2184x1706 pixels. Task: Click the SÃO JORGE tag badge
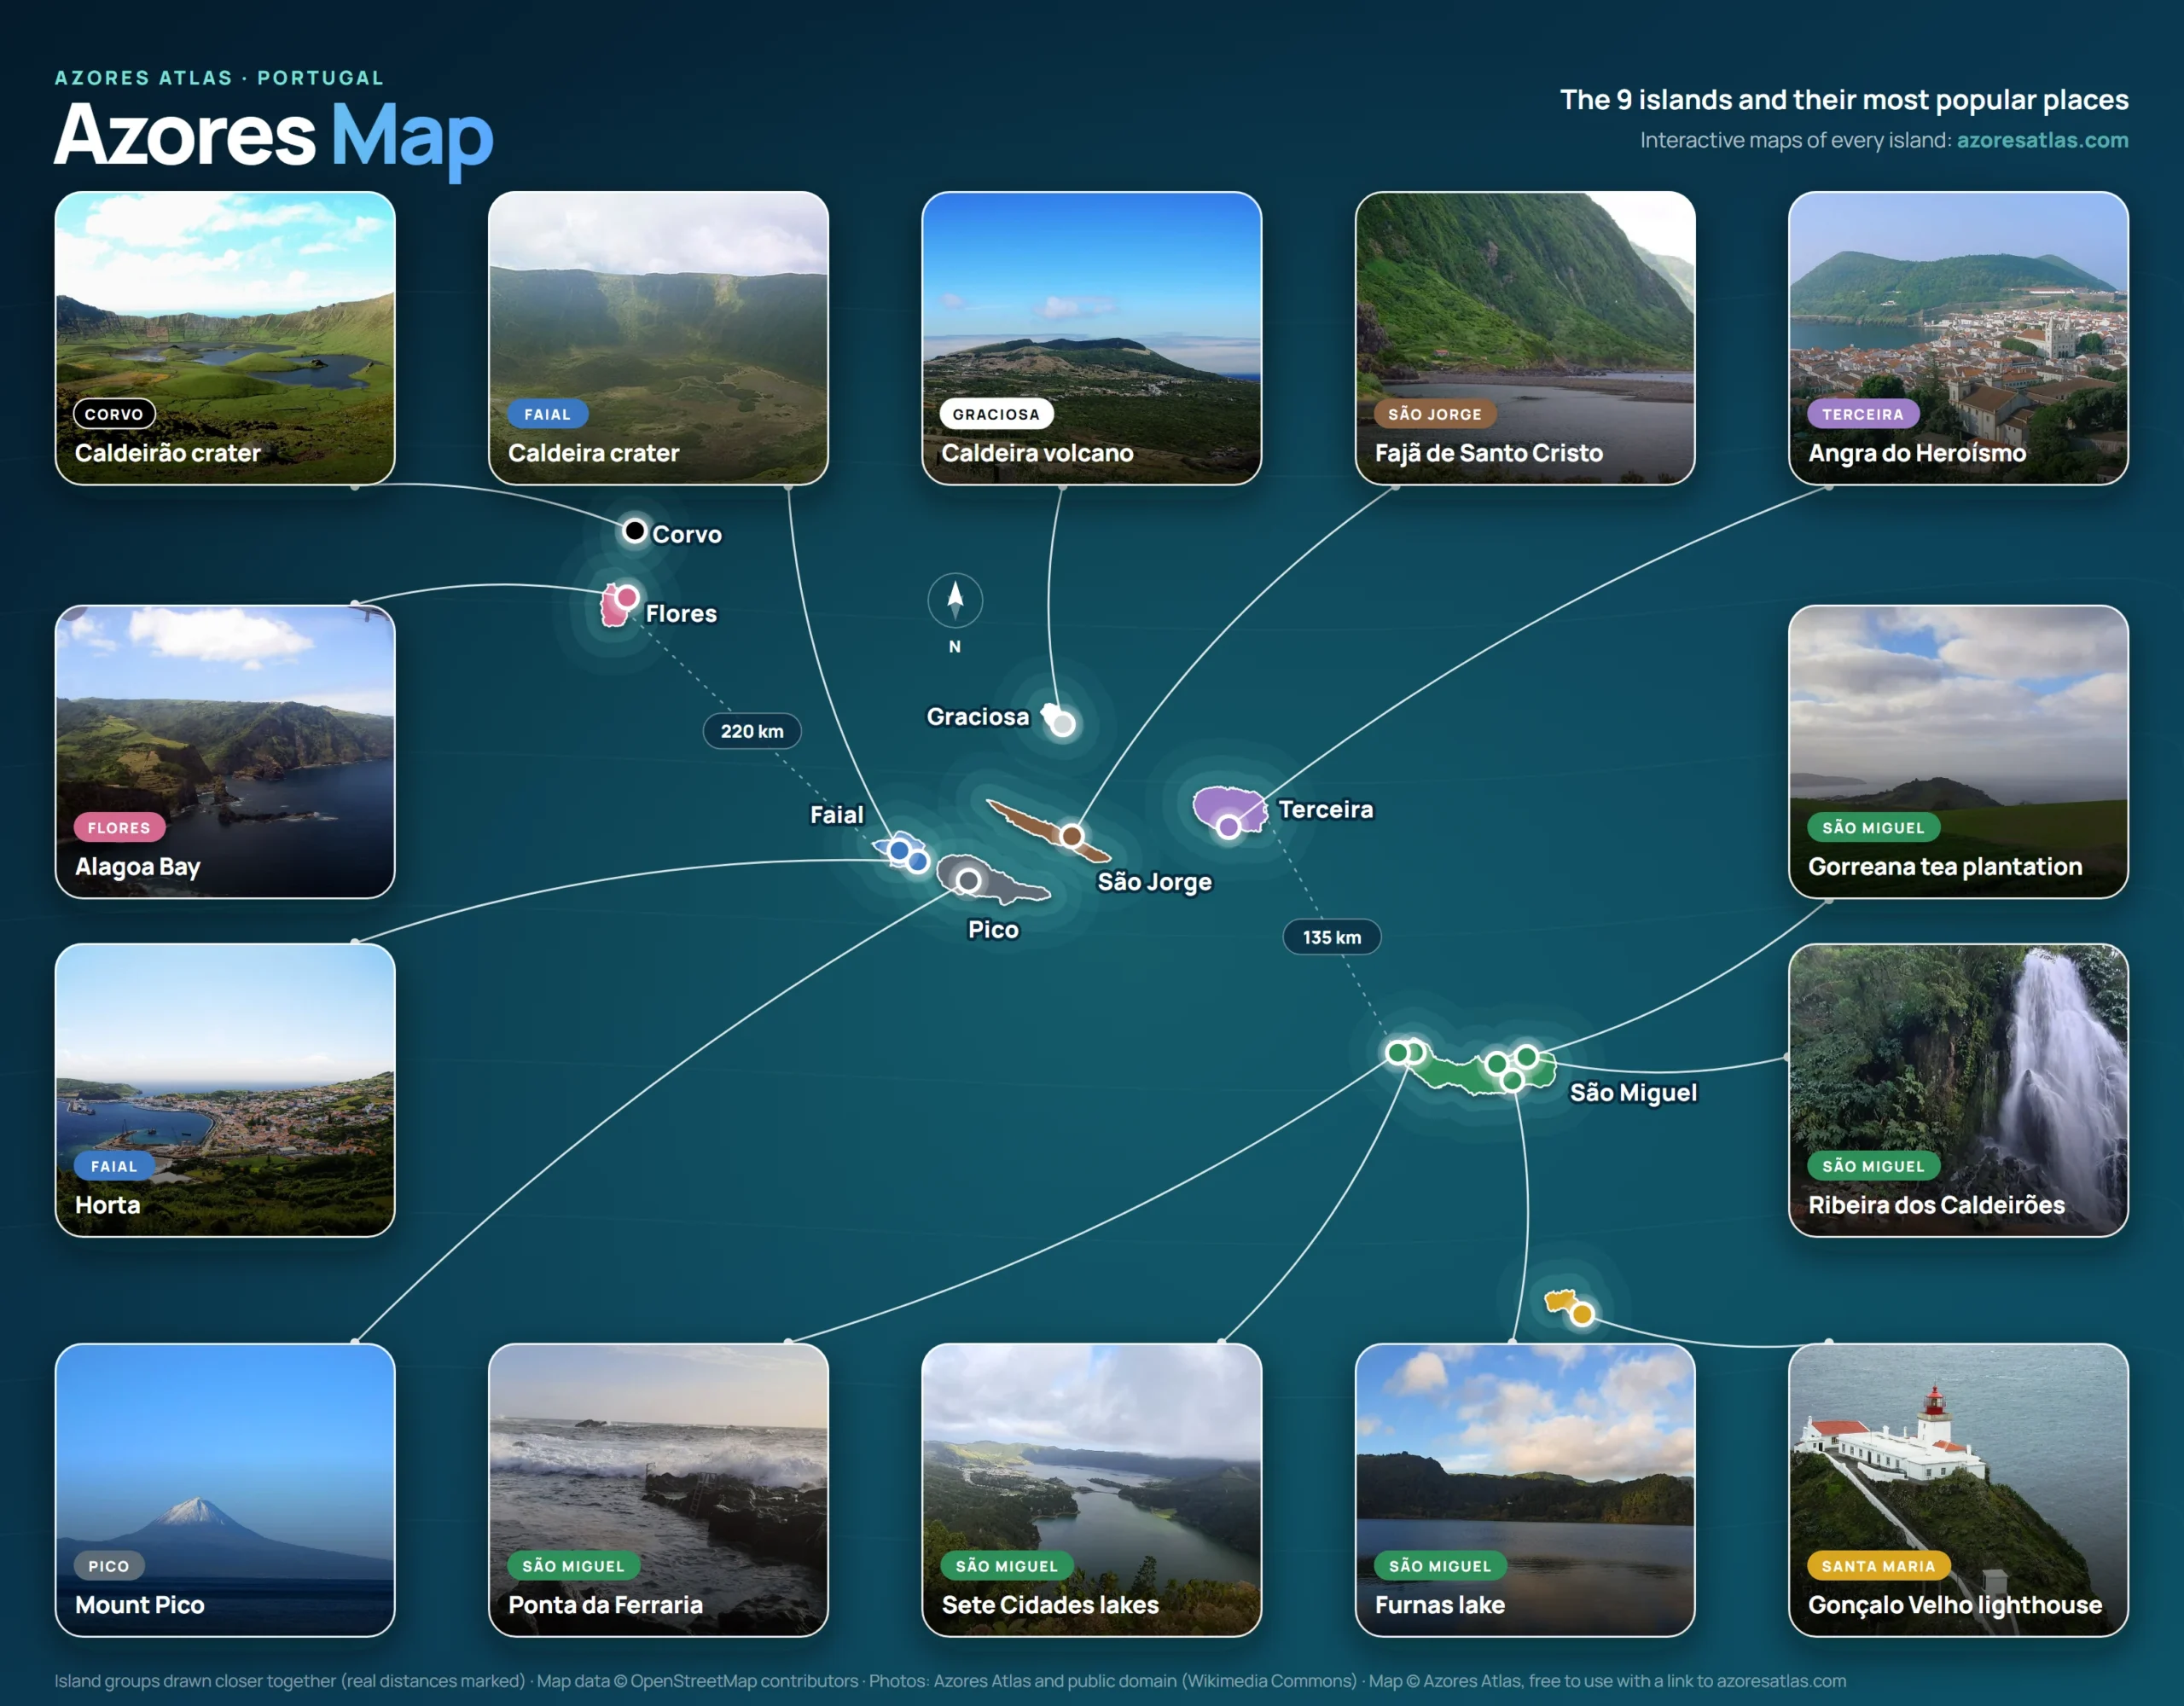(1434, 414)
